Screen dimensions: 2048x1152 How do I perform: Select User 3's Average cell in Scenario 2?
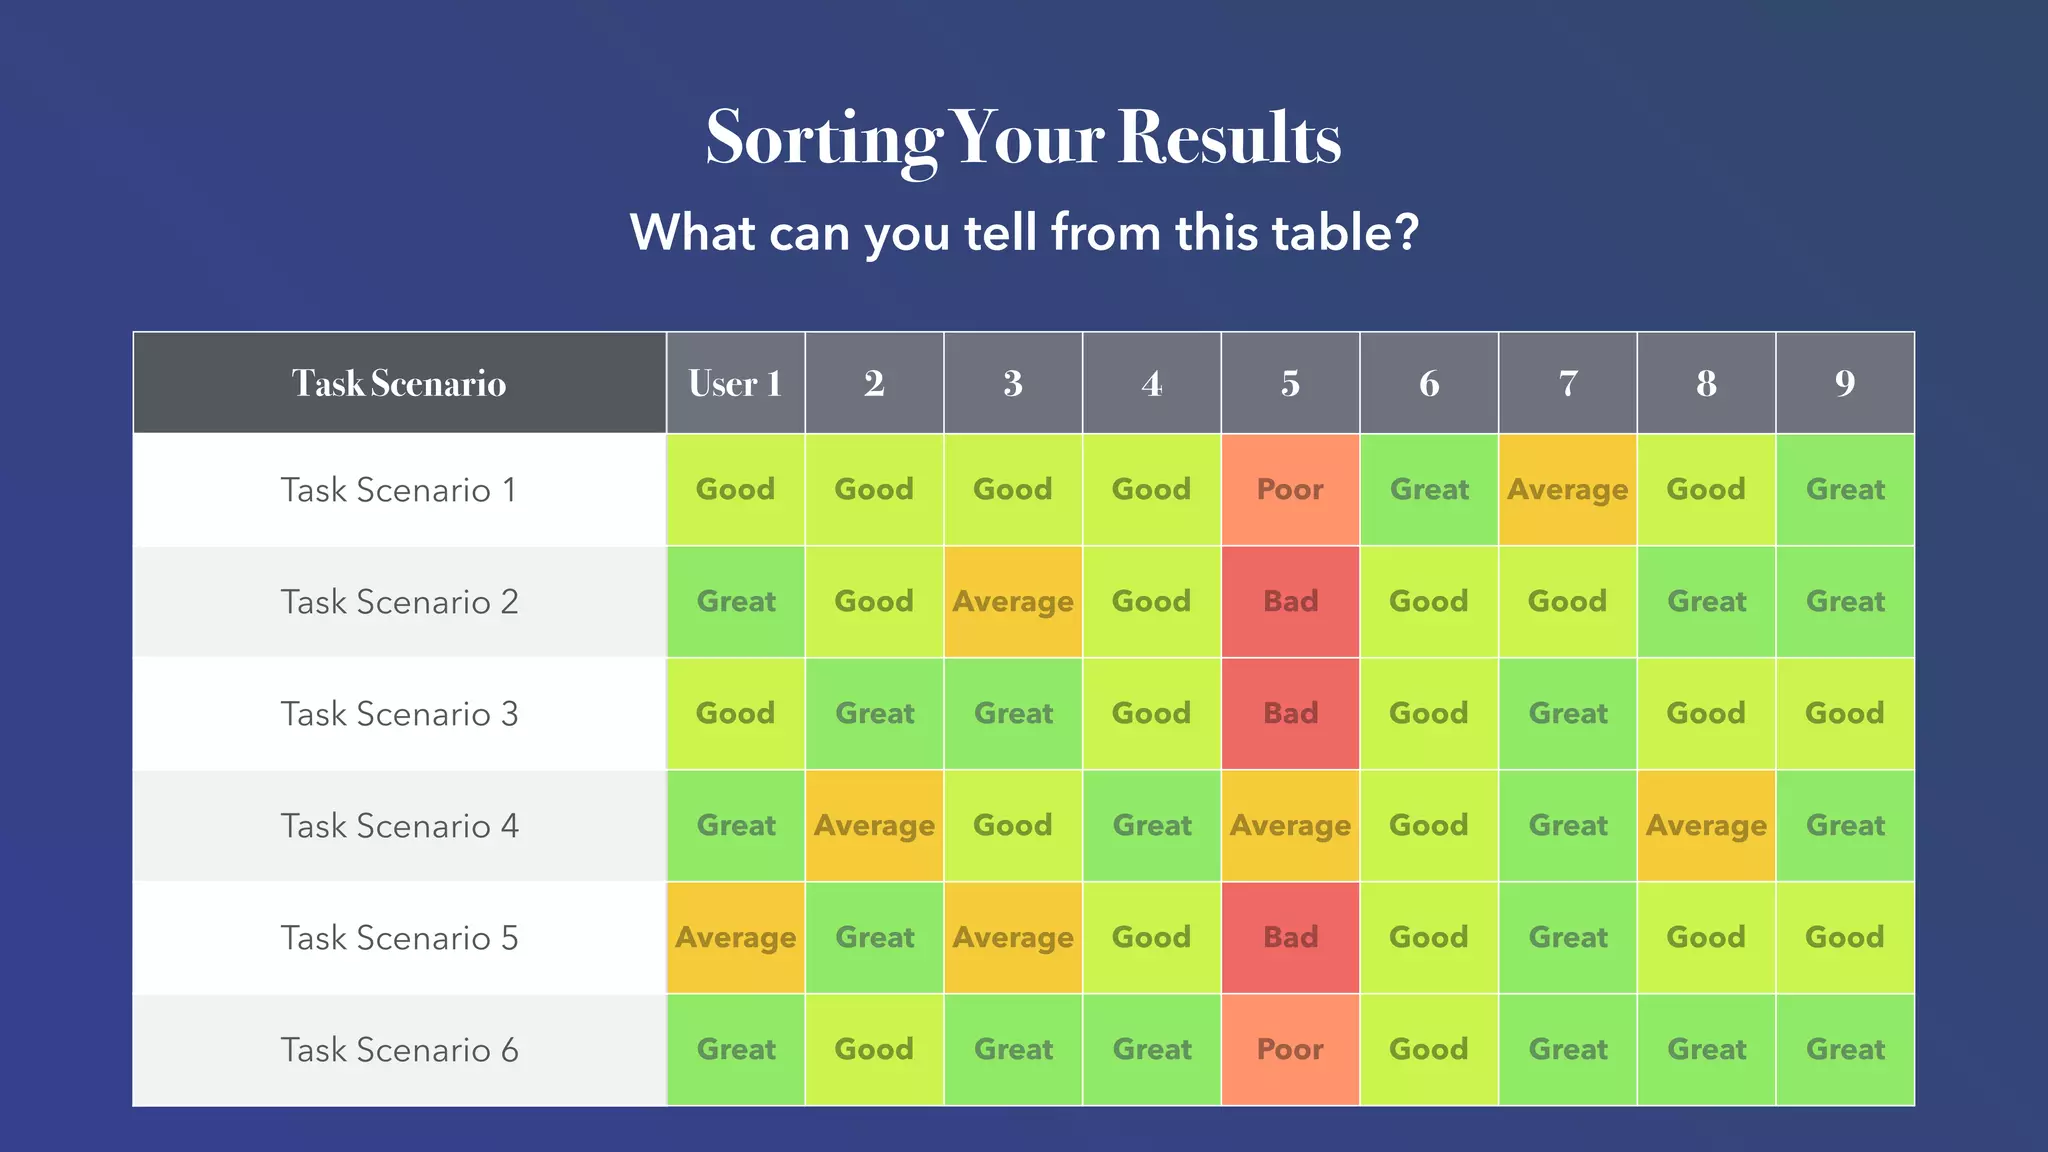1013,601
